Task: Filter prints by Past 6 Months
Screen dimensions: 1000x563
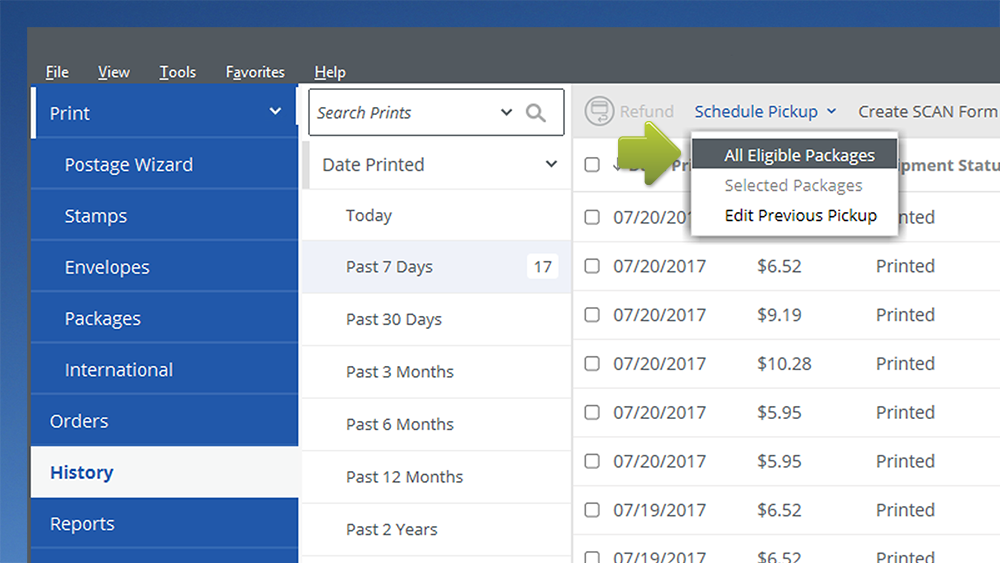Action: click(x=436, y=424)
